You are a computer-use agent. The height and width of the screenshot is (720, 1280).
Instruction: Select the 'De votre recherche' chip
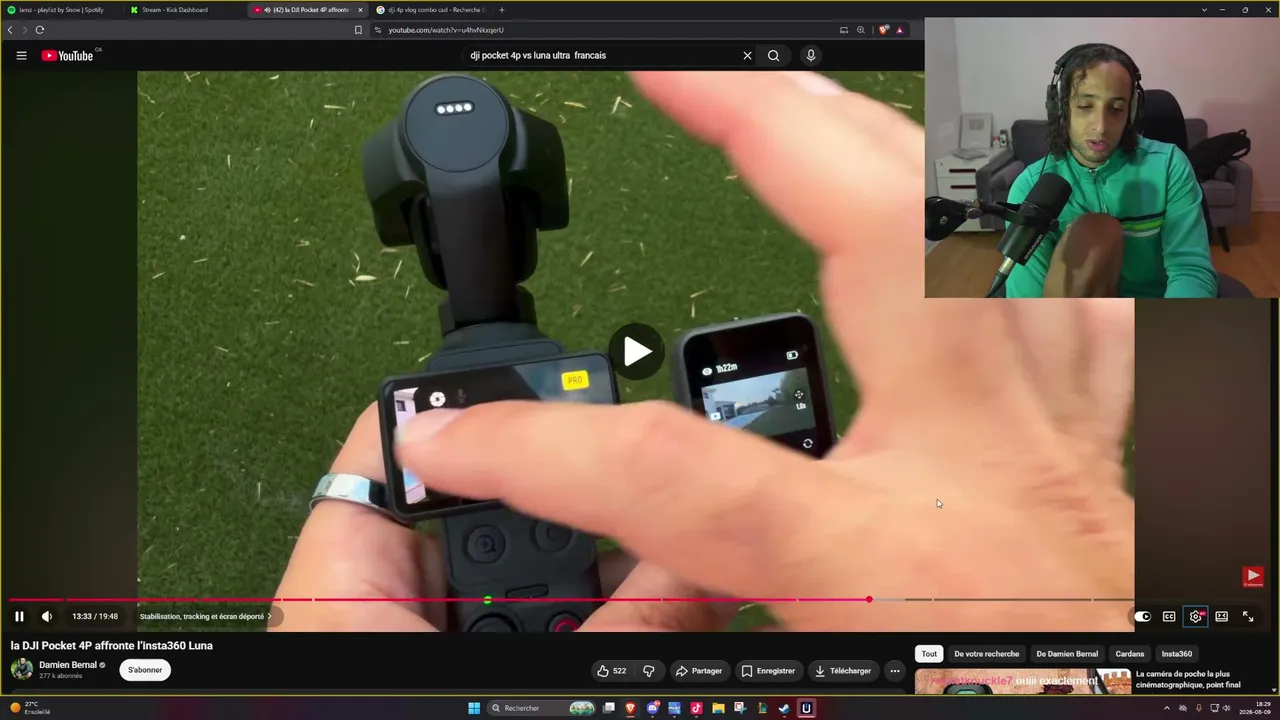(x=987, y=654)
